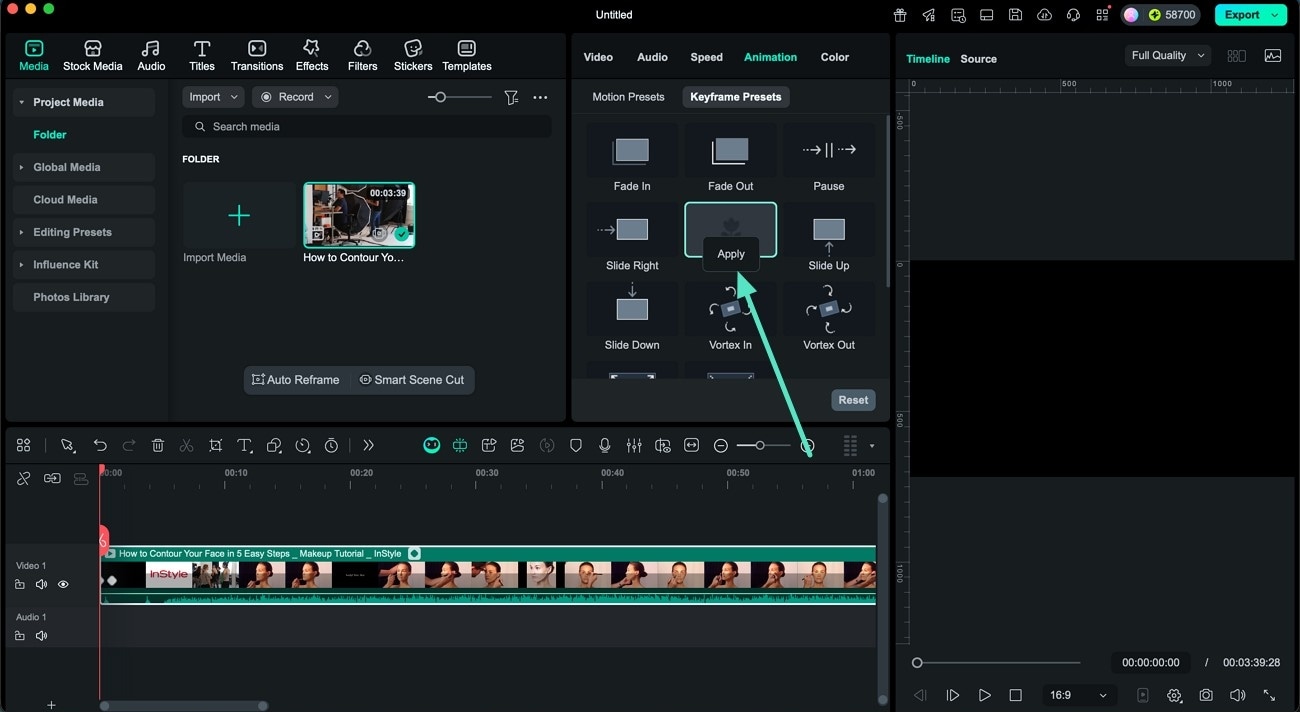Select the Split scissors tool

186,445
